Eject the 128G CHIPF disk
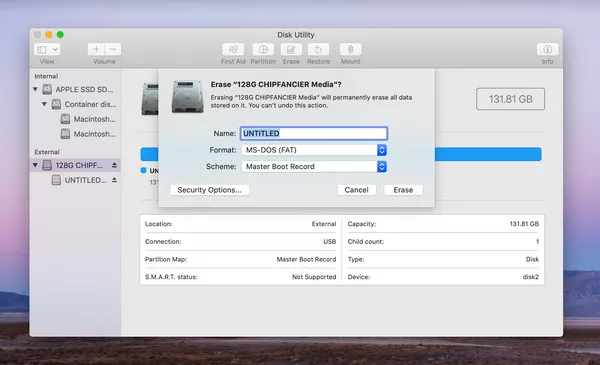The image size is (600, 365). click(x=114, y=165)
